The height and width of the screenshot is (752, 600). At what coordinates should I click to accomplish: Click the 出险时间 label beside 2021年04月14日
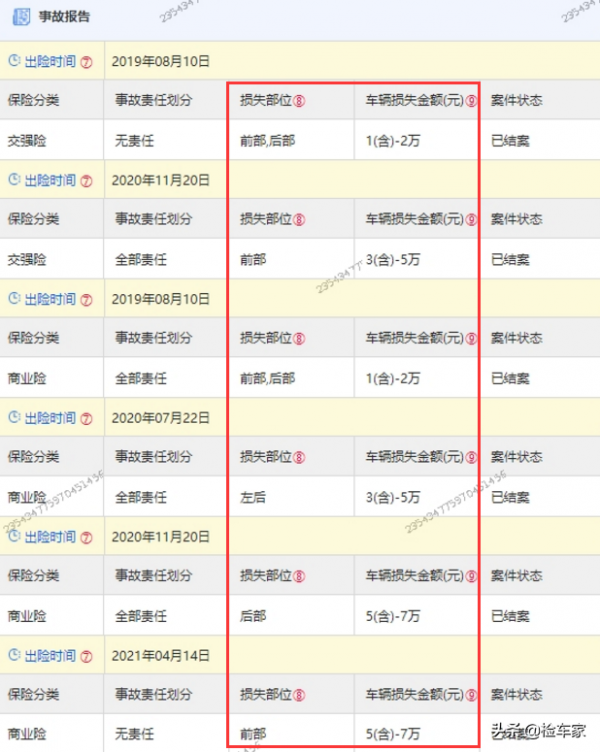click(x=50, y=656)
